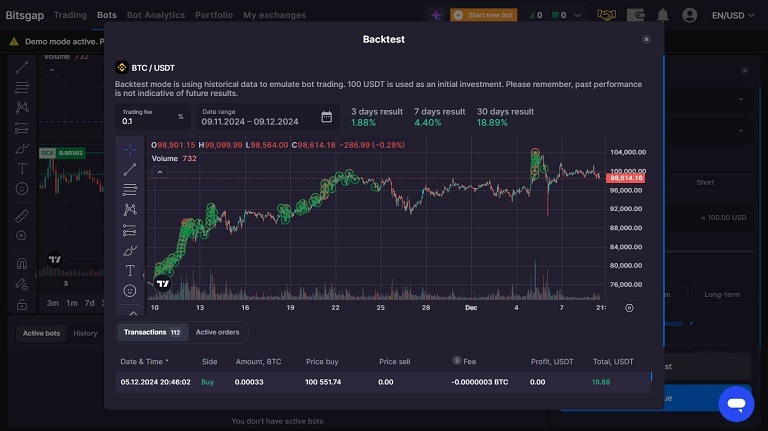Collapse the legend in background chart
This screenshot has height=431, width=768.
pos(52,70)
